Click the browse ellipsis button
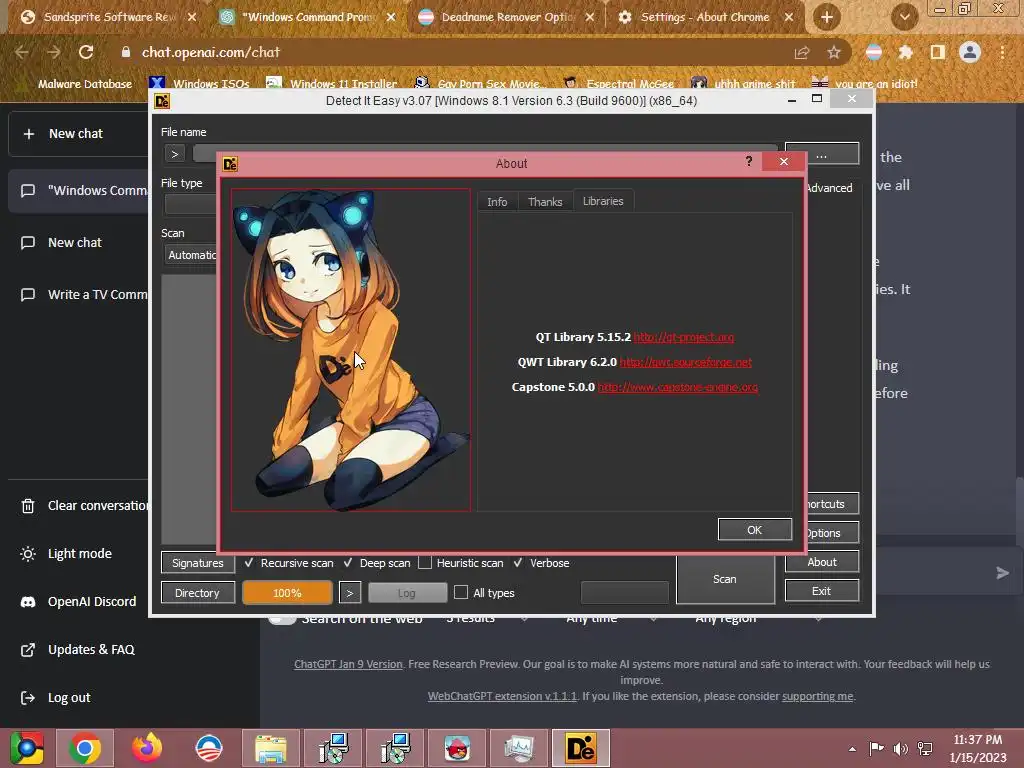 coord(822,155)
